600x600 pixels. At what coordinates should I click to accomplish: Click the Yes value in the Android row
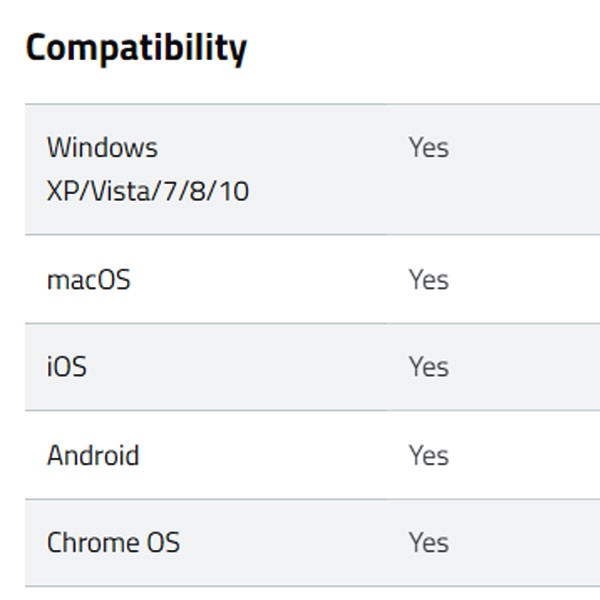pyautogui.click(x=428, y=456)
